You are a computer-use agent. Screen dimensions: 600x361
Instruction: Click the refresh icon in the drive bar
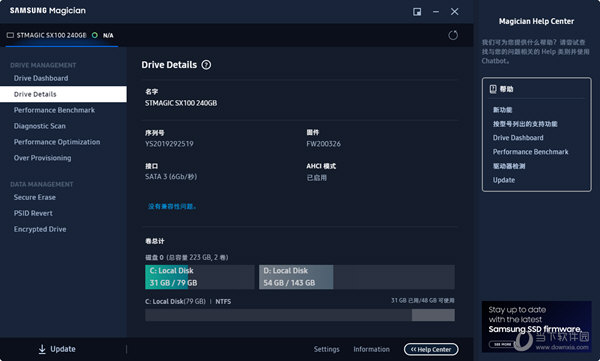[453, 35]
